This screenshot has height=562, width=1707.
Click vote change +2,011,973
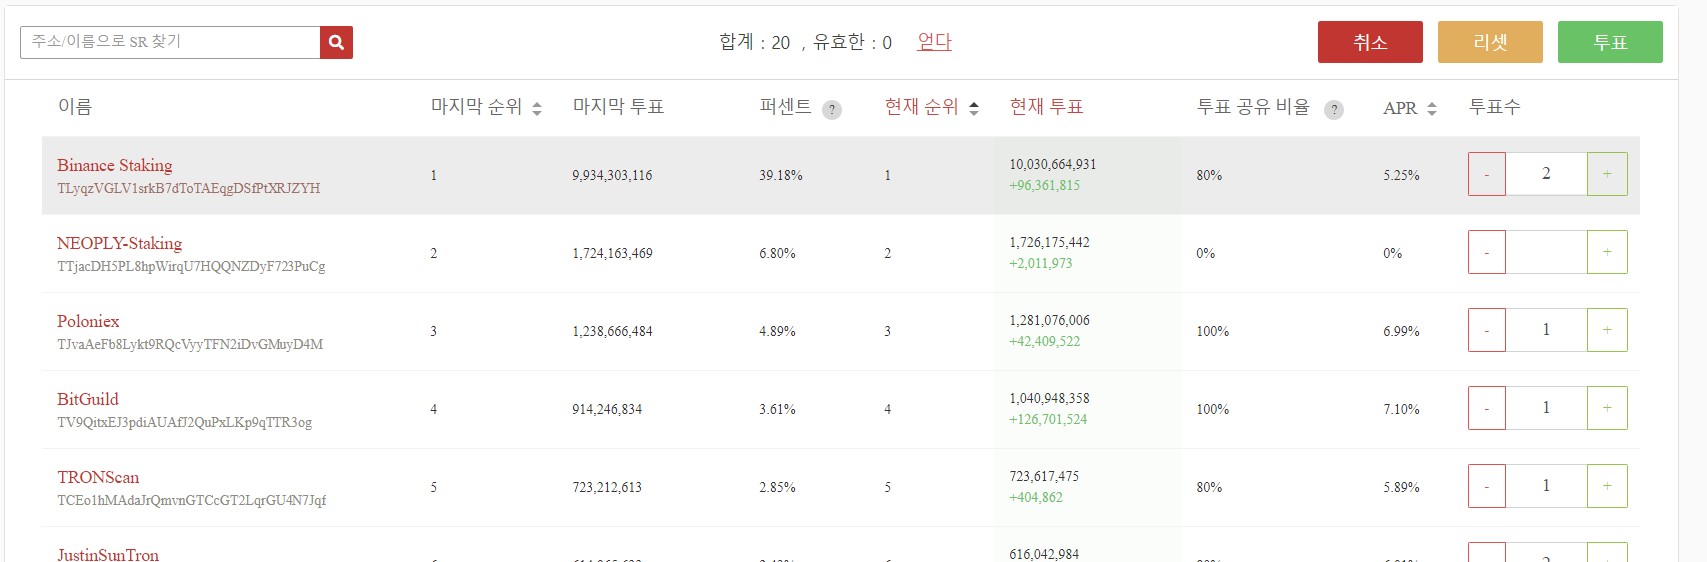(x=1040, y=263)
